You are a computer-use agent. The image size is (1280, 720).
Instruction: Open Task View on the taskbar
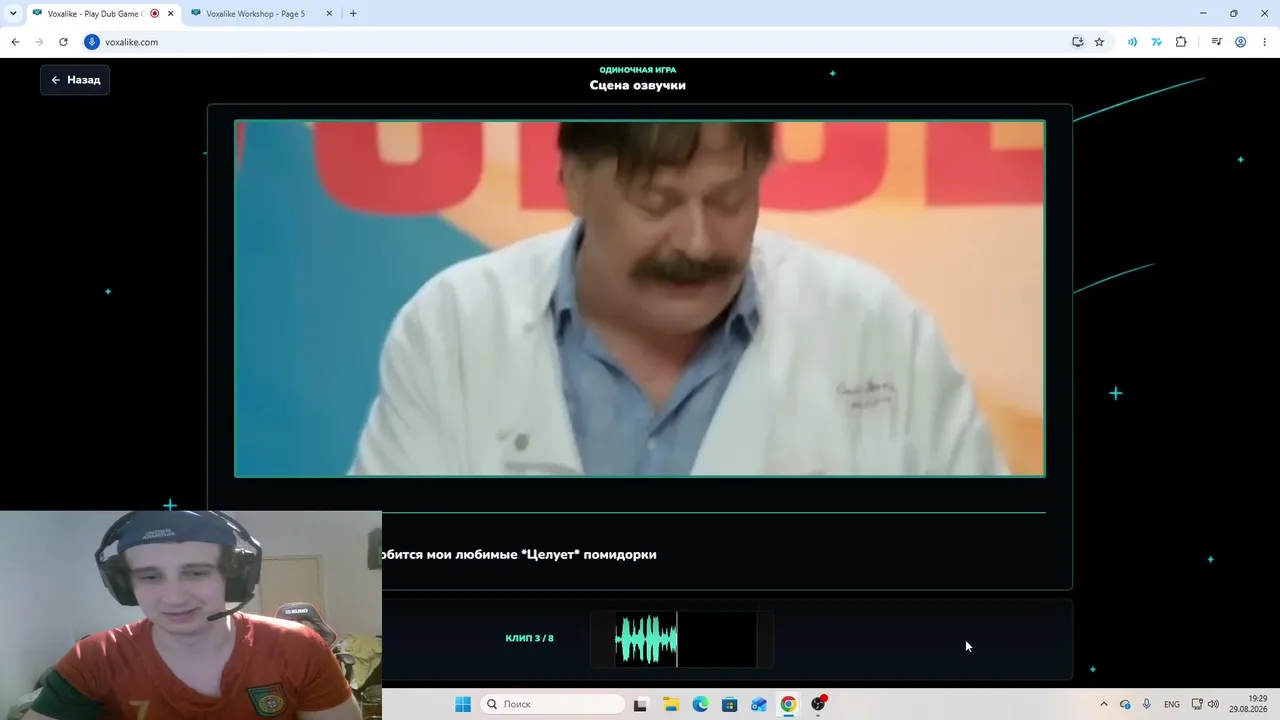640,704
